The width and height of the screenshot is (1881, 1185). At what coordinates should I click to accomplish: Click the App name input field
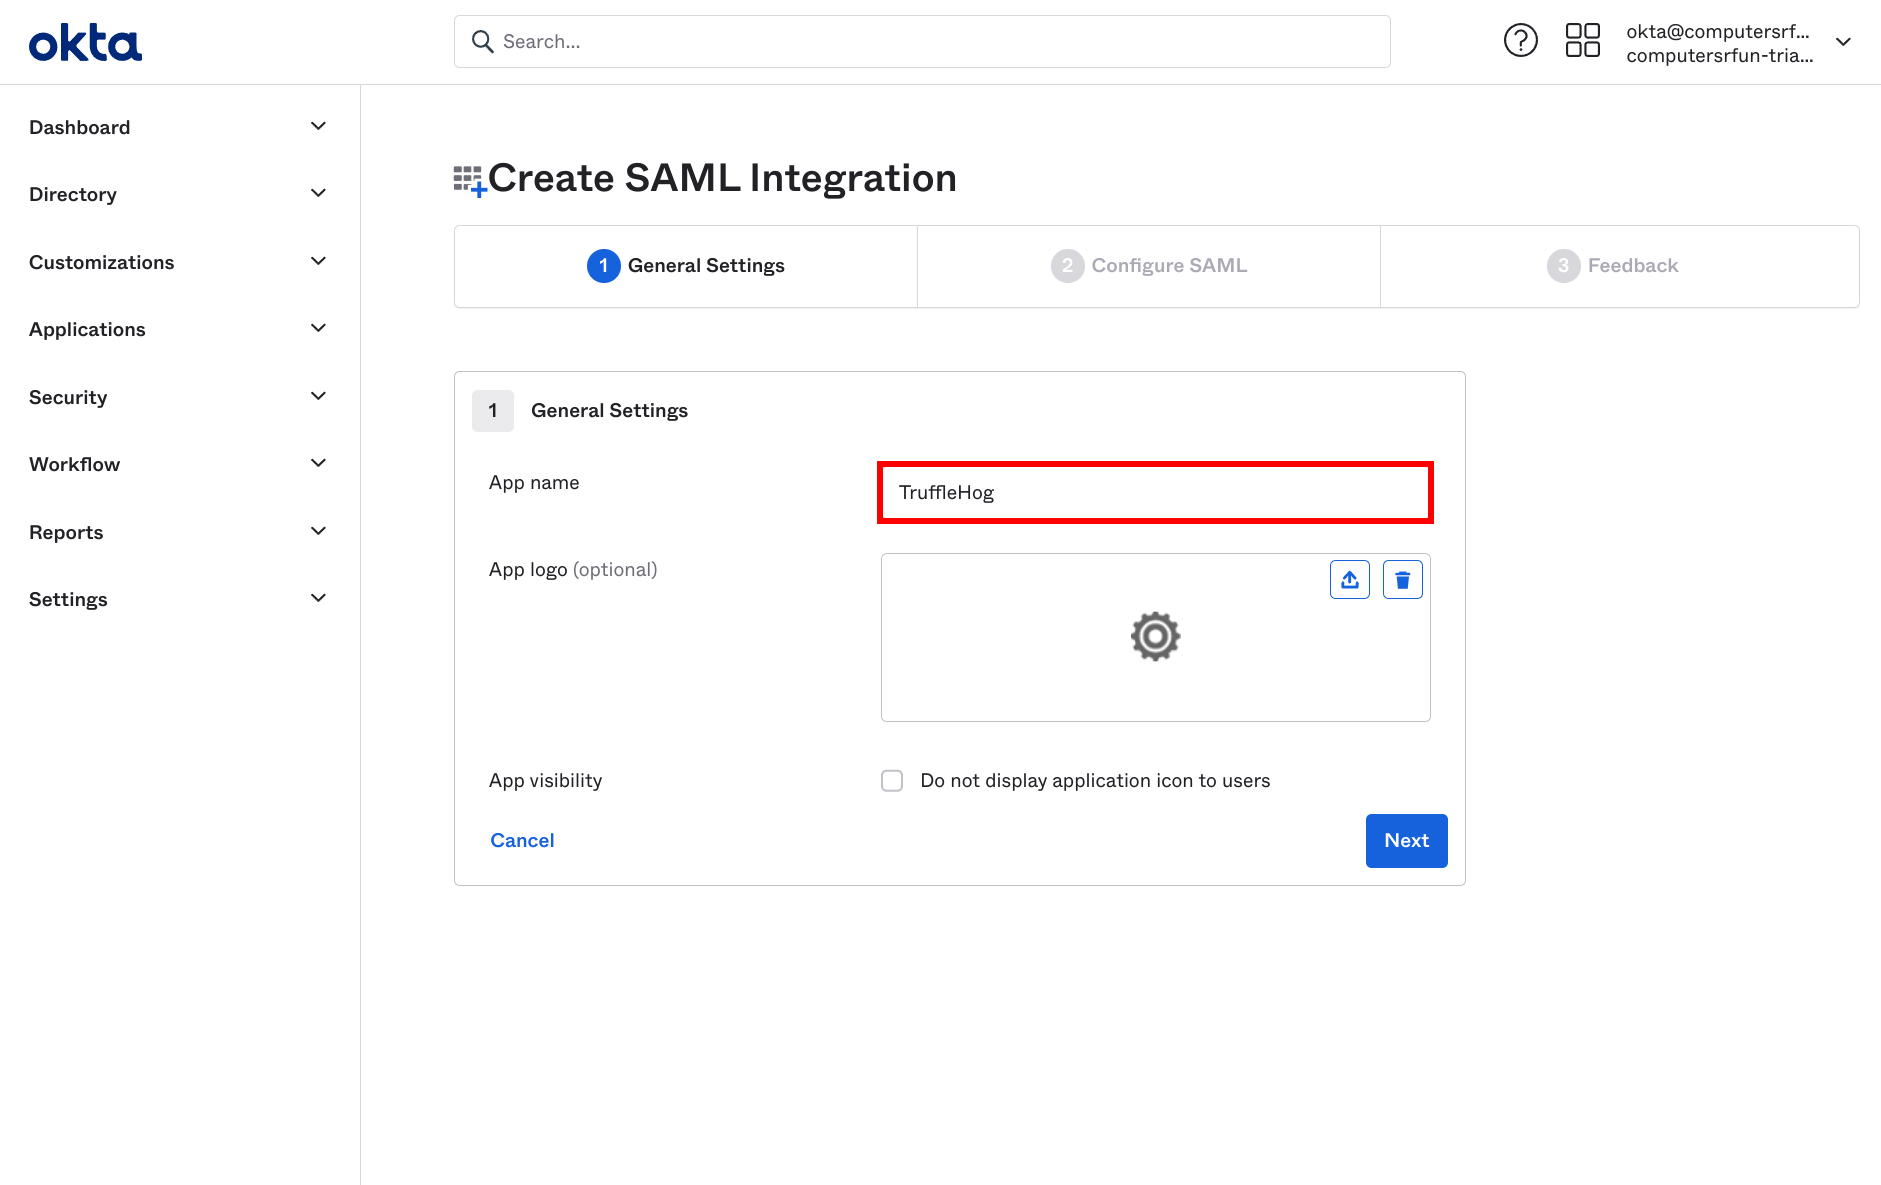[1155, 493]
